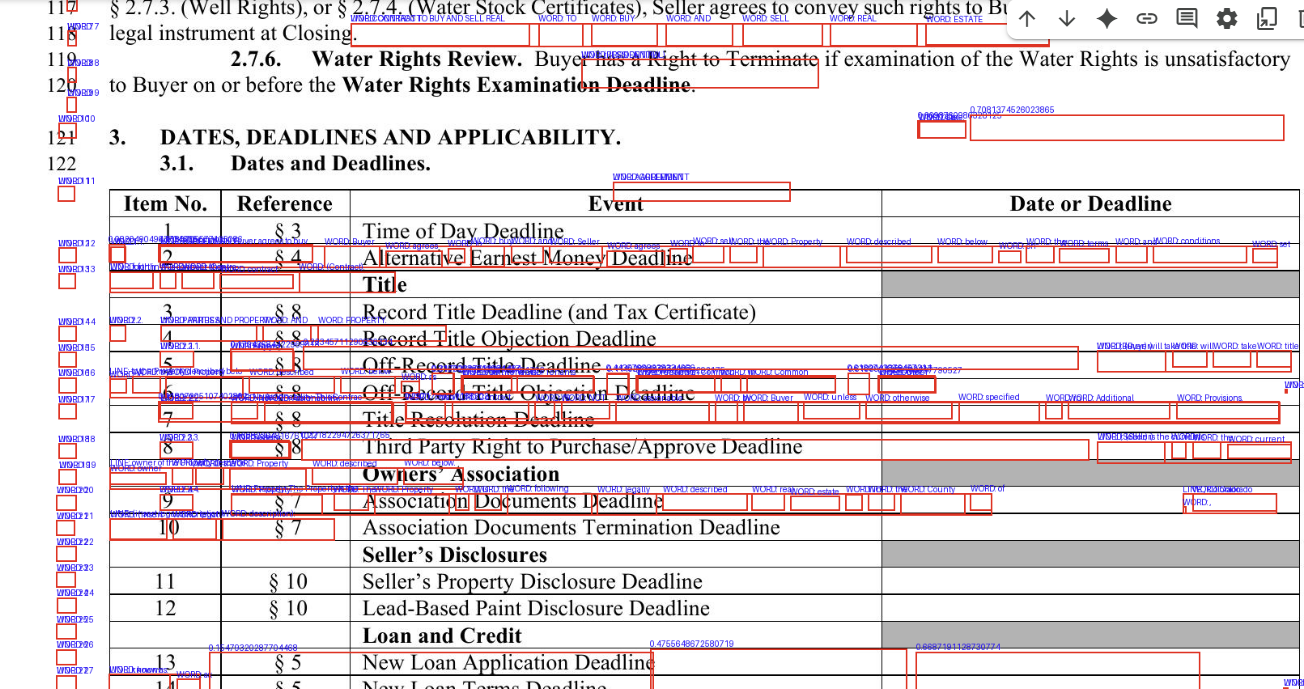Screen dimensions: 1304x689
Task: Click the bold "Water Rights Examination Deadline" phrase
Action: click(x=517, y=85)
